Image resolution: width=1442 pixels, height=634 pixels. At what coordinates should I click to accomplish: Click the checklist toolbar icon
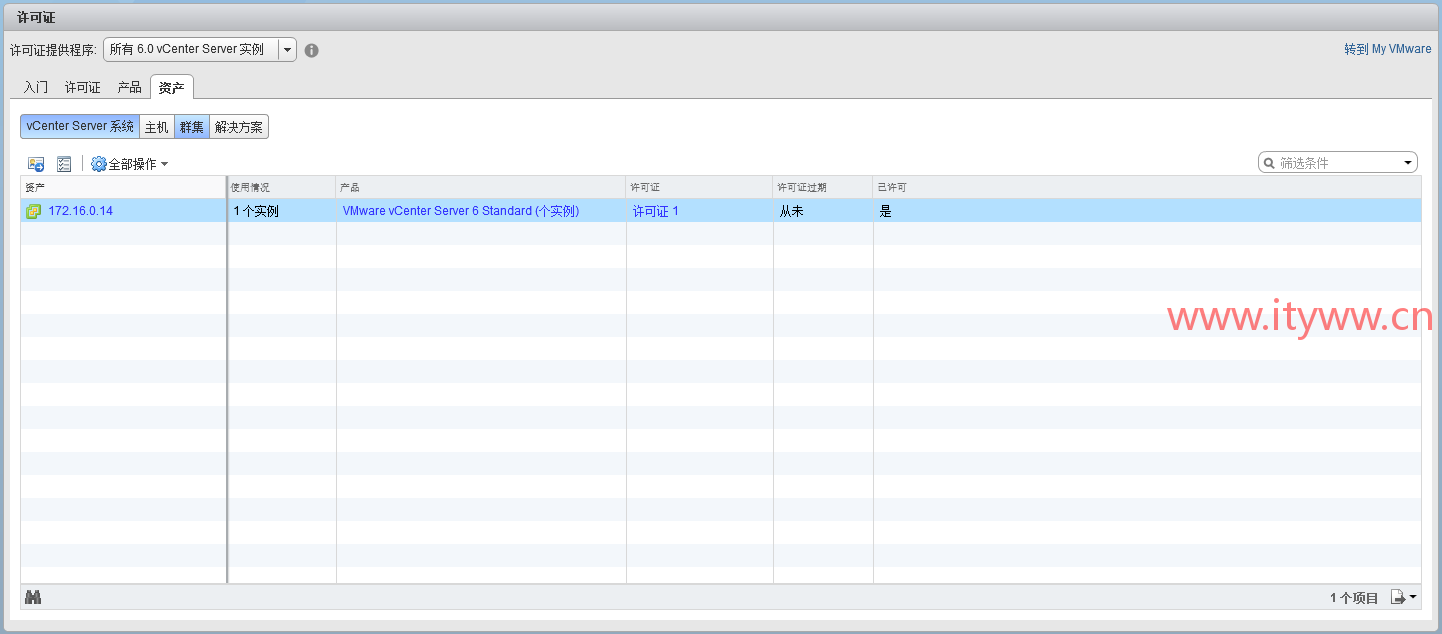click(x=64, y=164)
